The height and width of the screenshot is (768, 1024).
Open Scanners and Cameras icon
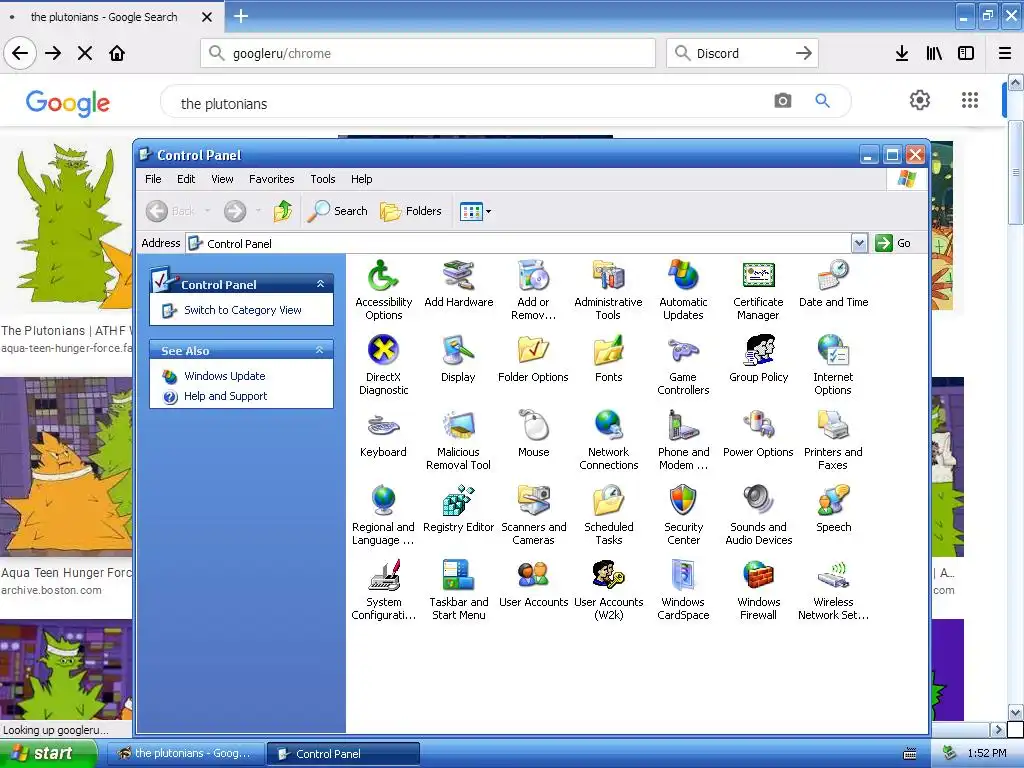pos(534,515)
